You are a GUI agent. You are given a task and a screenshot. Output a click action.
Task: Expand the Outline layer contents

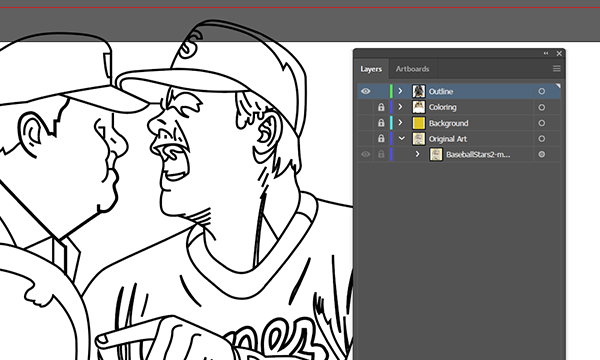(400, 91)
